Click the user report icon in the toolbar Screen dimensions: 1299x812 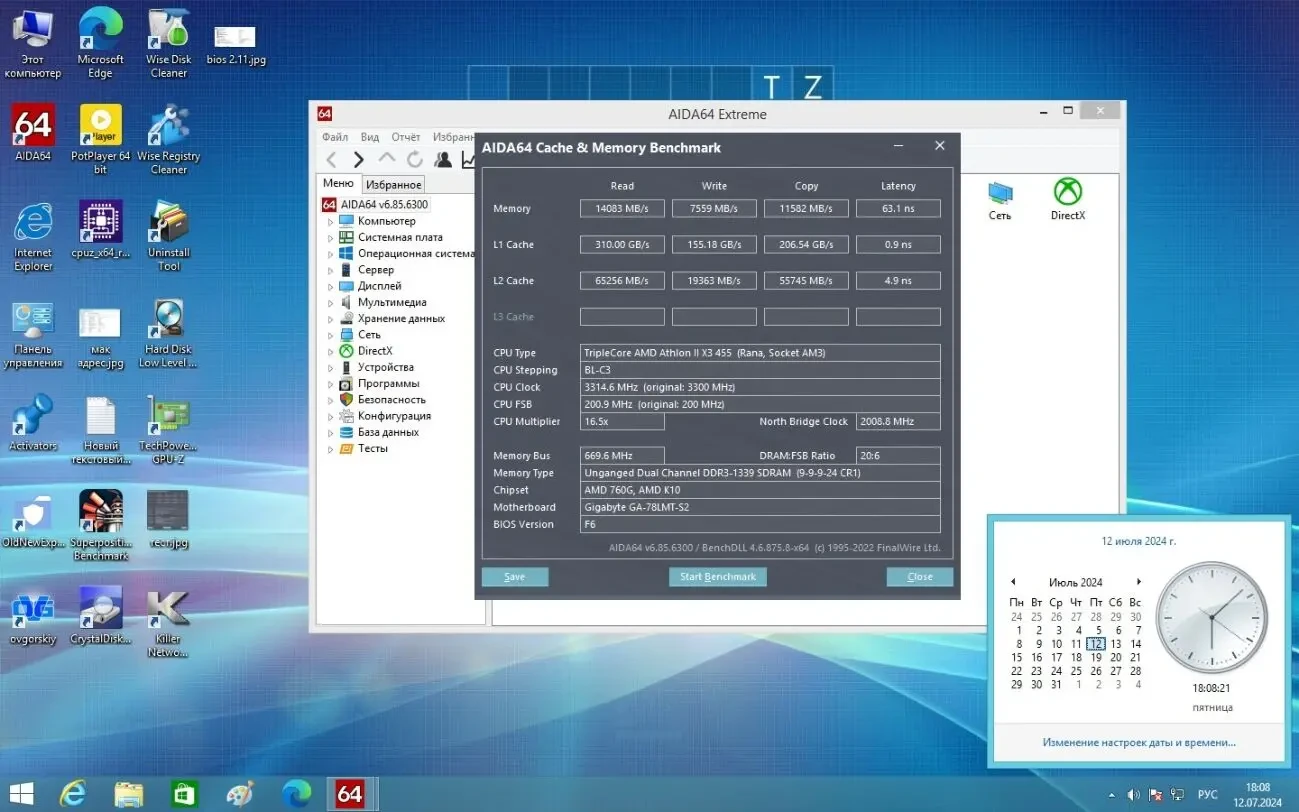tap(442, 159)
